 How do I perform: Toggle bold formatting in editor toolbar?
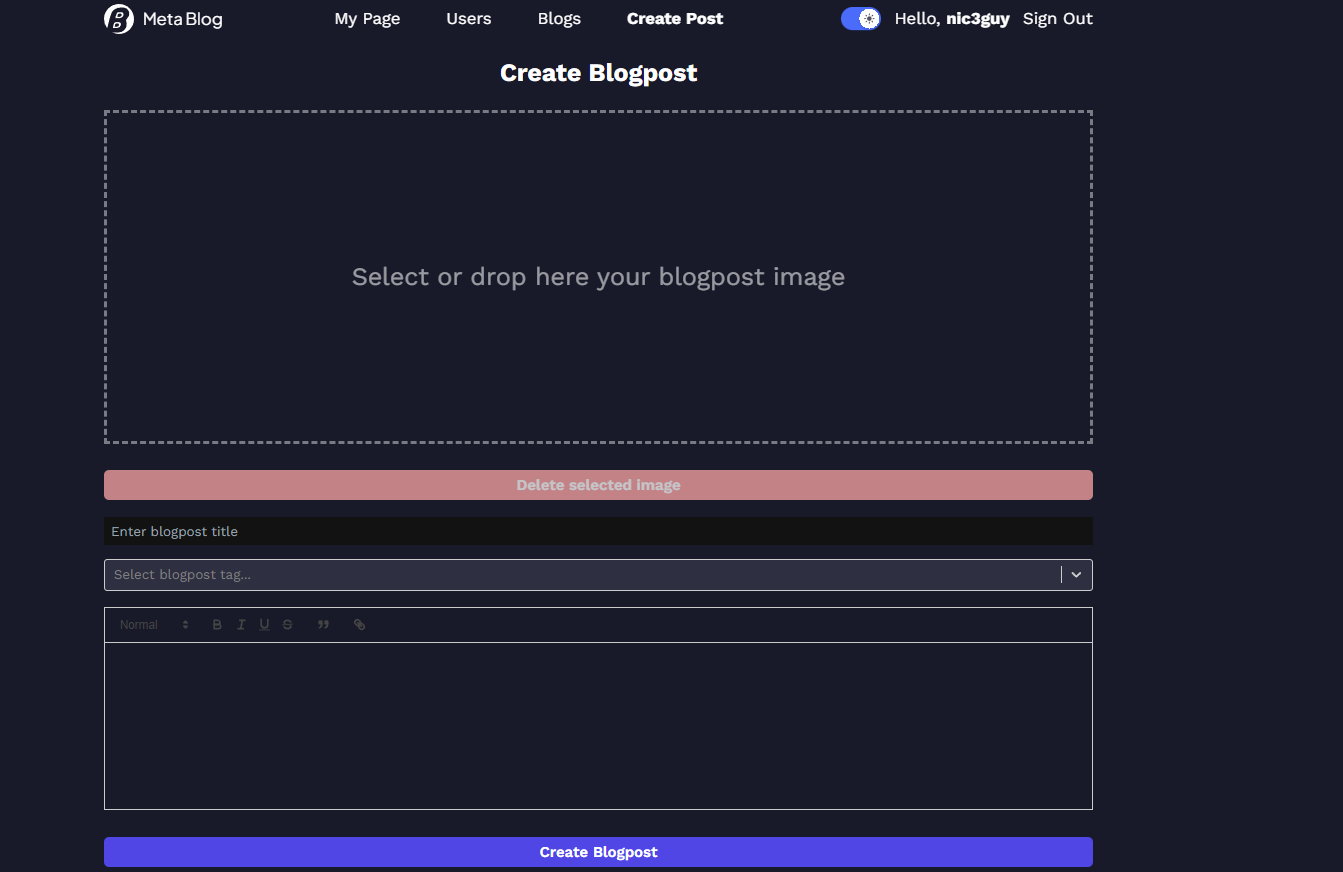[x=217, y=625]
